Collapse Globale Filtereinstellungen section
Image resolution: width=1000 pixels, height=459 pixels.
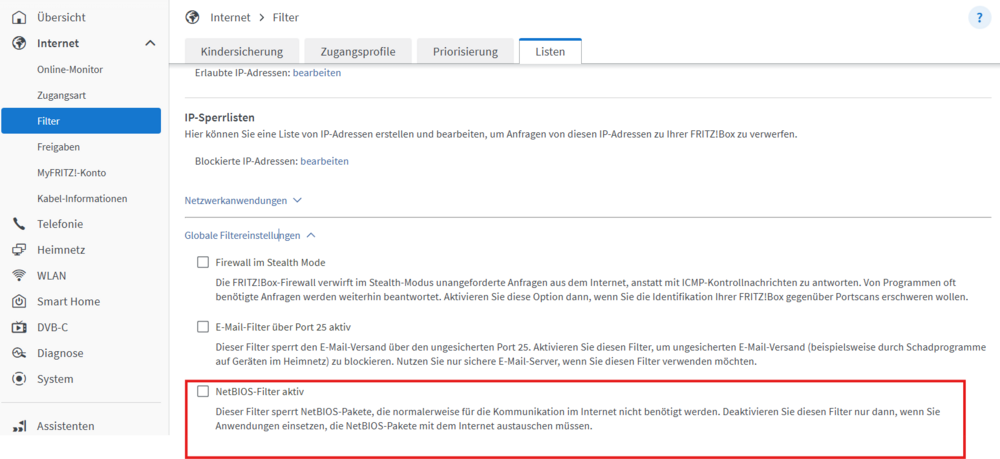(250, 235)
